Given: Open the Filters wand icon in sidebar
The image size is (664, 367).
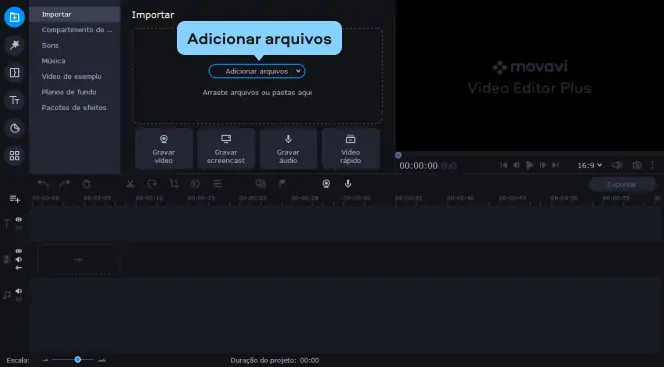Looking at the screenshot, I should (x=14, y=45).
